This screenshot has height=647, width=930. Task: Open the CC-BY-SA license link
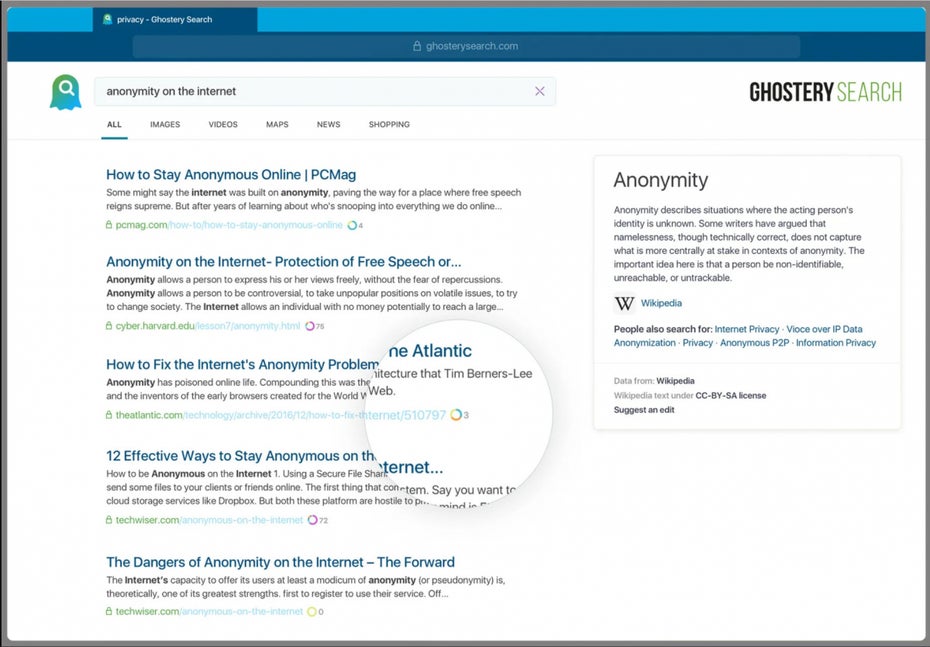[x=731, y=396]
